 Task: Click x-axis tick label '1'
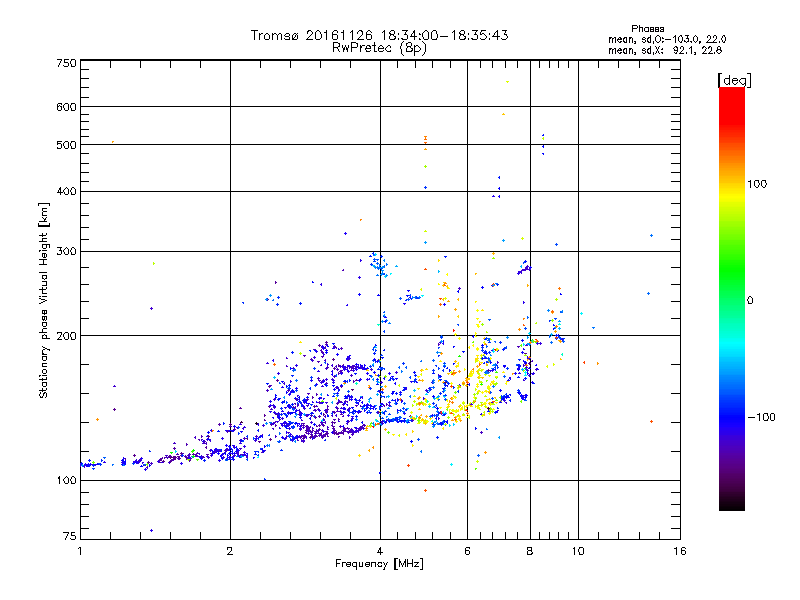click(80, 551)
